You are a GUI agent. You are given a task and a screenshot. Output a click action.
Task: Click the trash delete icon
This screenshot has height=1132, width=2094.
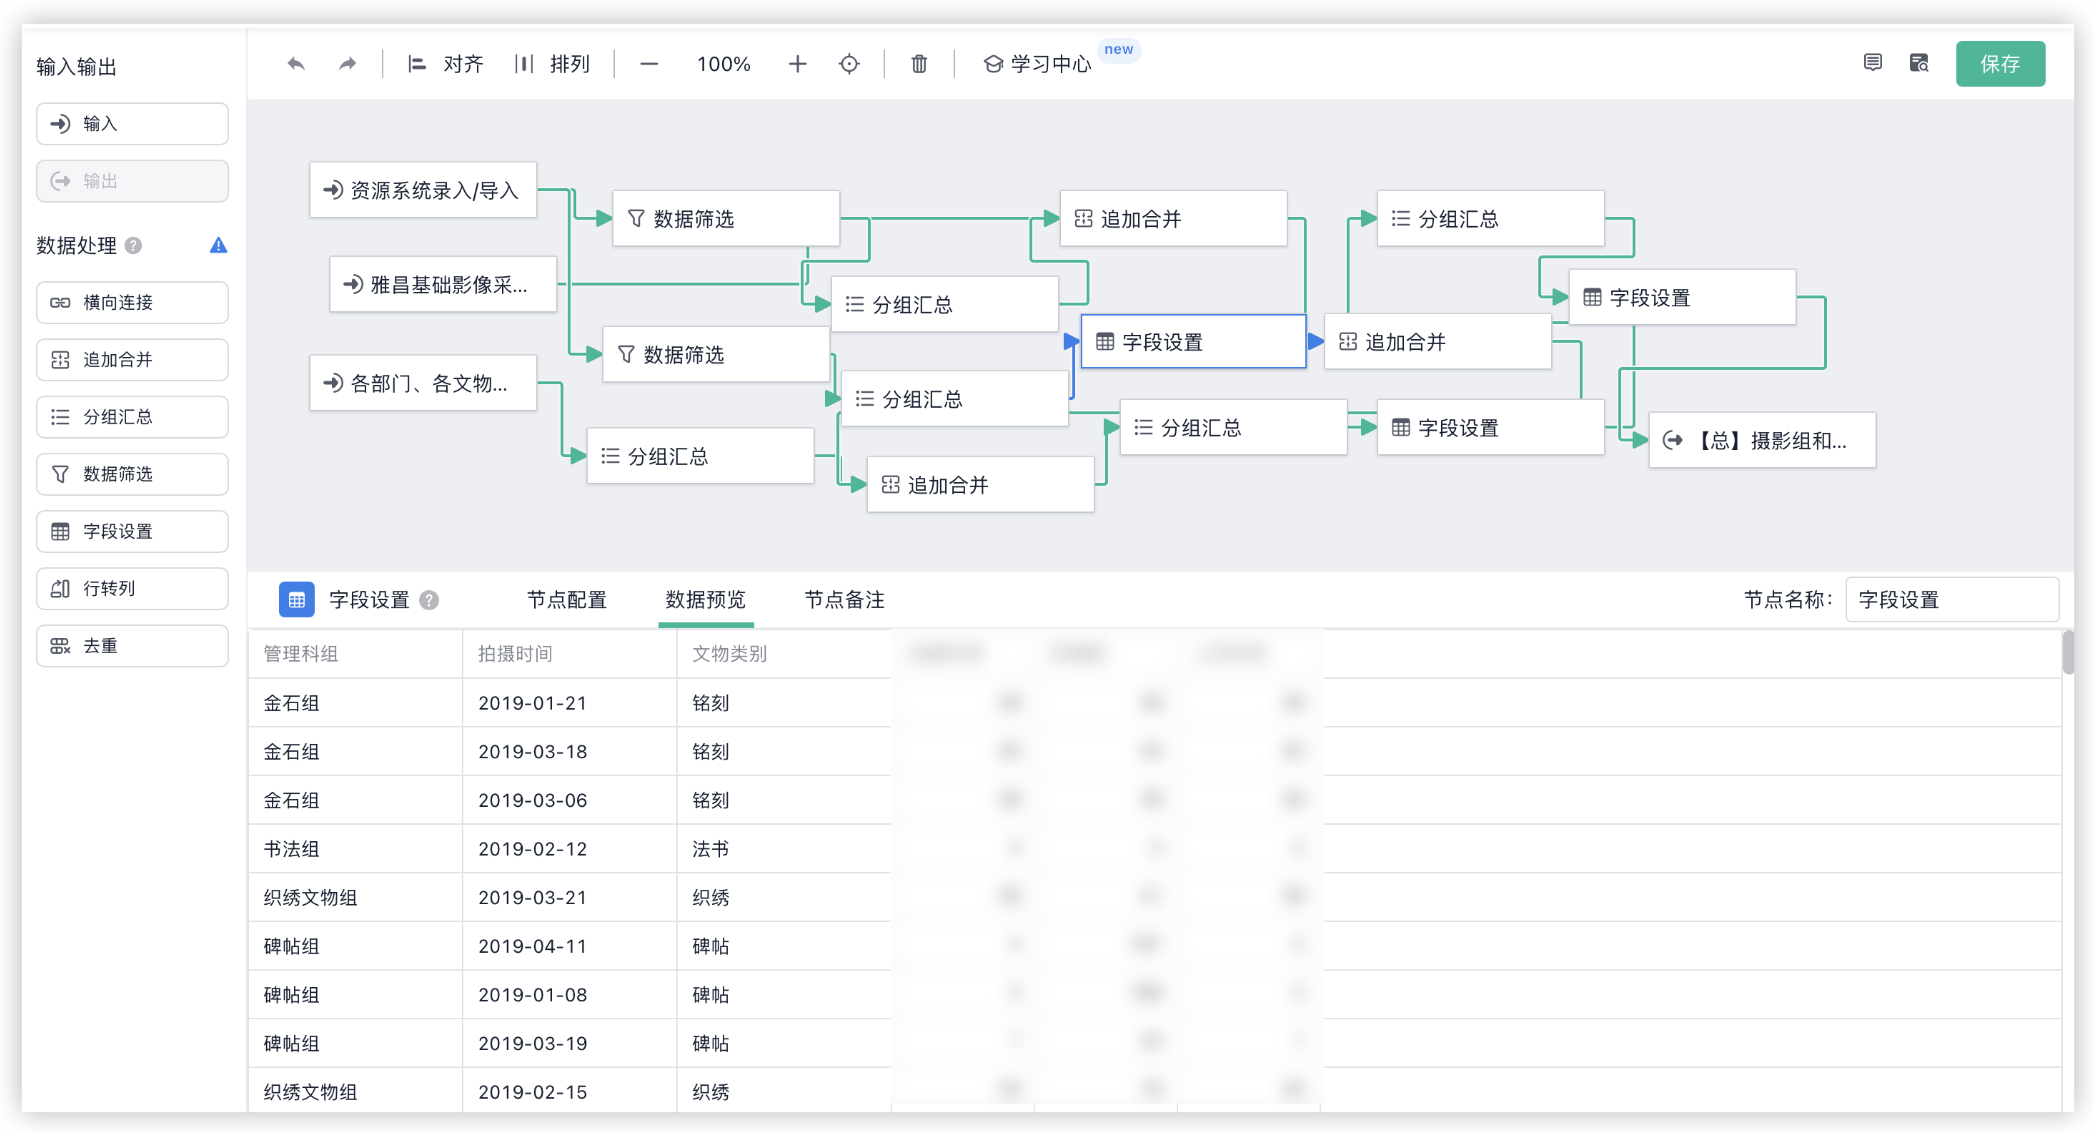point(919,64)
